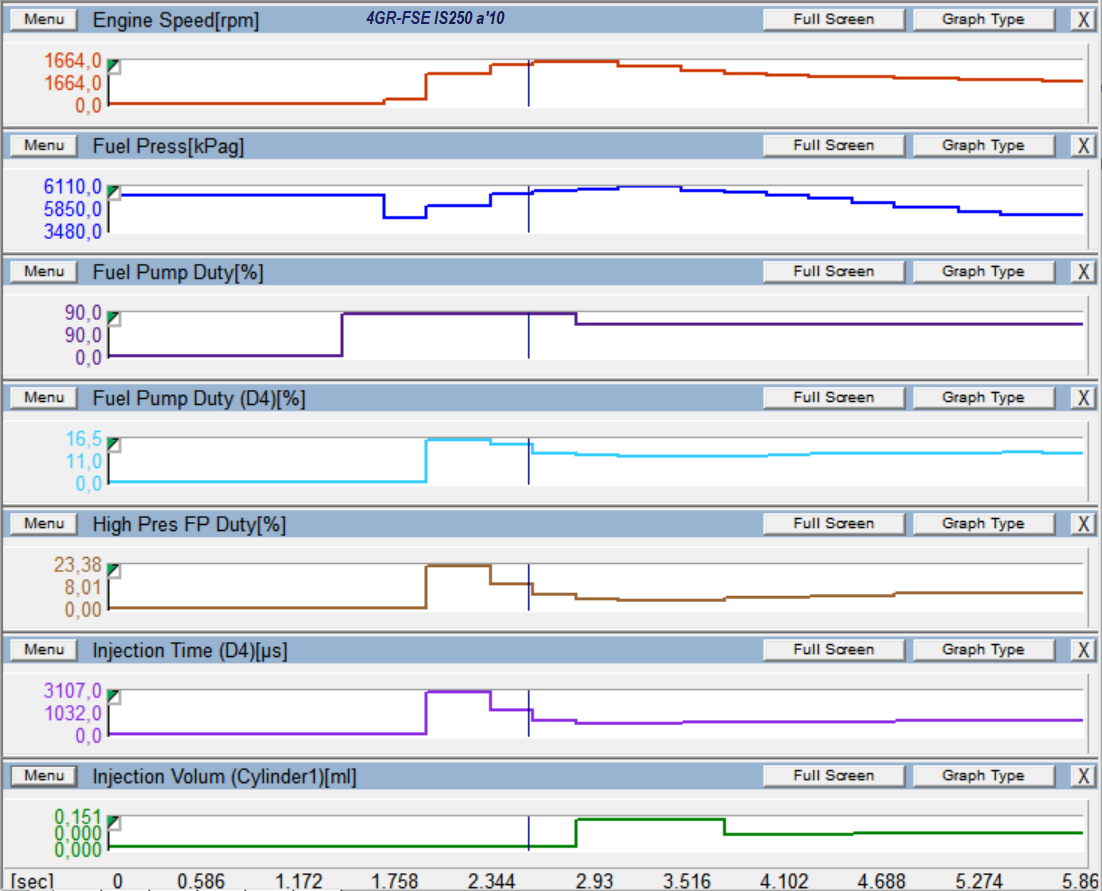This screenshot has width=1102, height=891.
Task: Click the vertical cursor line in Engine Speed plot
Action: (528, 85)
